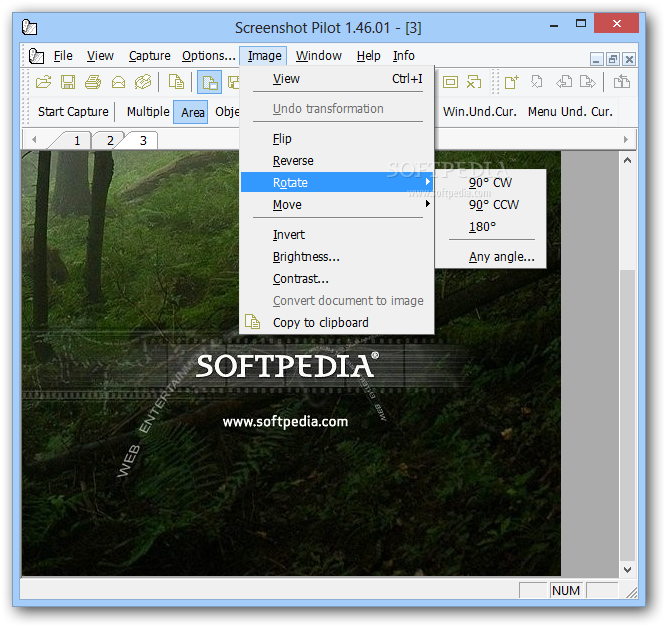Viewport: 666px width, 627px height.
Task: Choose Invert from the Image menu
Action: pyautogui.click(x=337, y=234)
